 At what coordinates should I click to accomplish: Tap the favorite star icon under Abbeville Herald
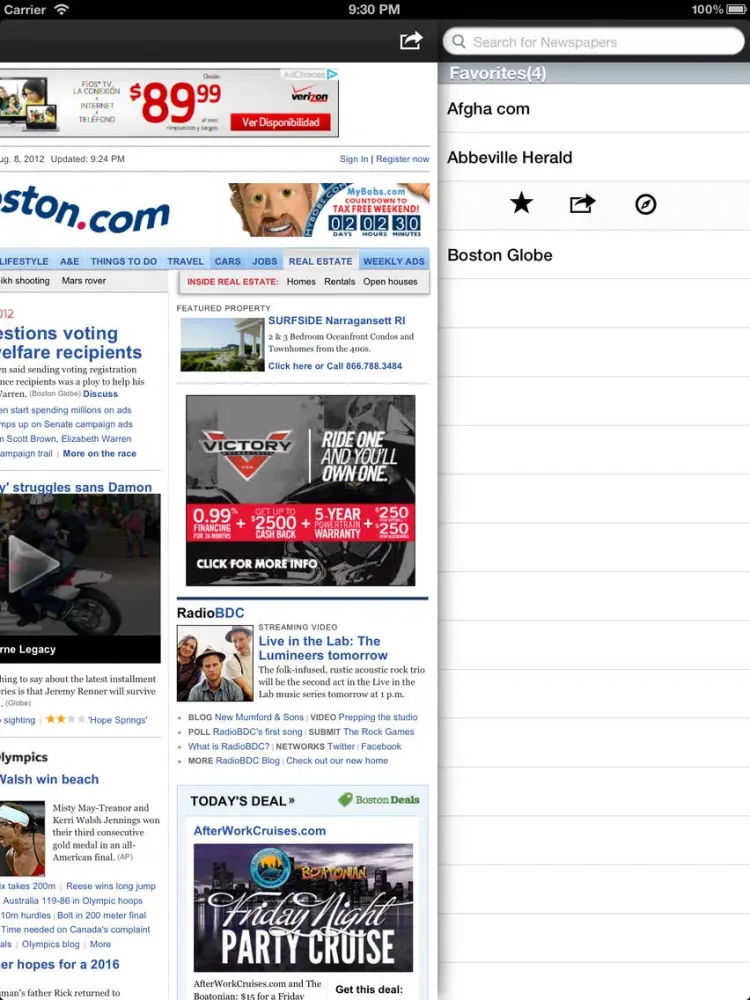pos(521,203)
